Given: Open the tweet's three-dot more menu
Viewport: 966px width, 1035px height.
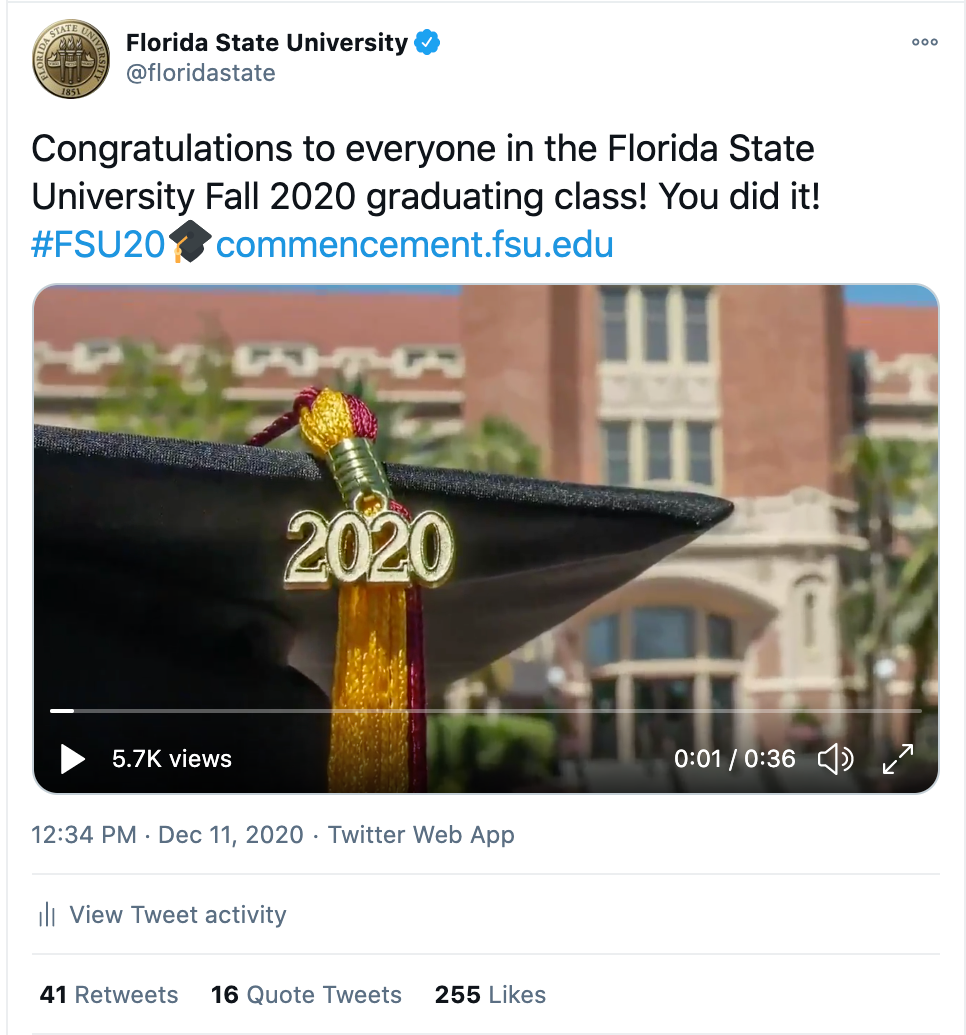Looking at the screenshot, I should pyautogui.click(x=924, y=42).
